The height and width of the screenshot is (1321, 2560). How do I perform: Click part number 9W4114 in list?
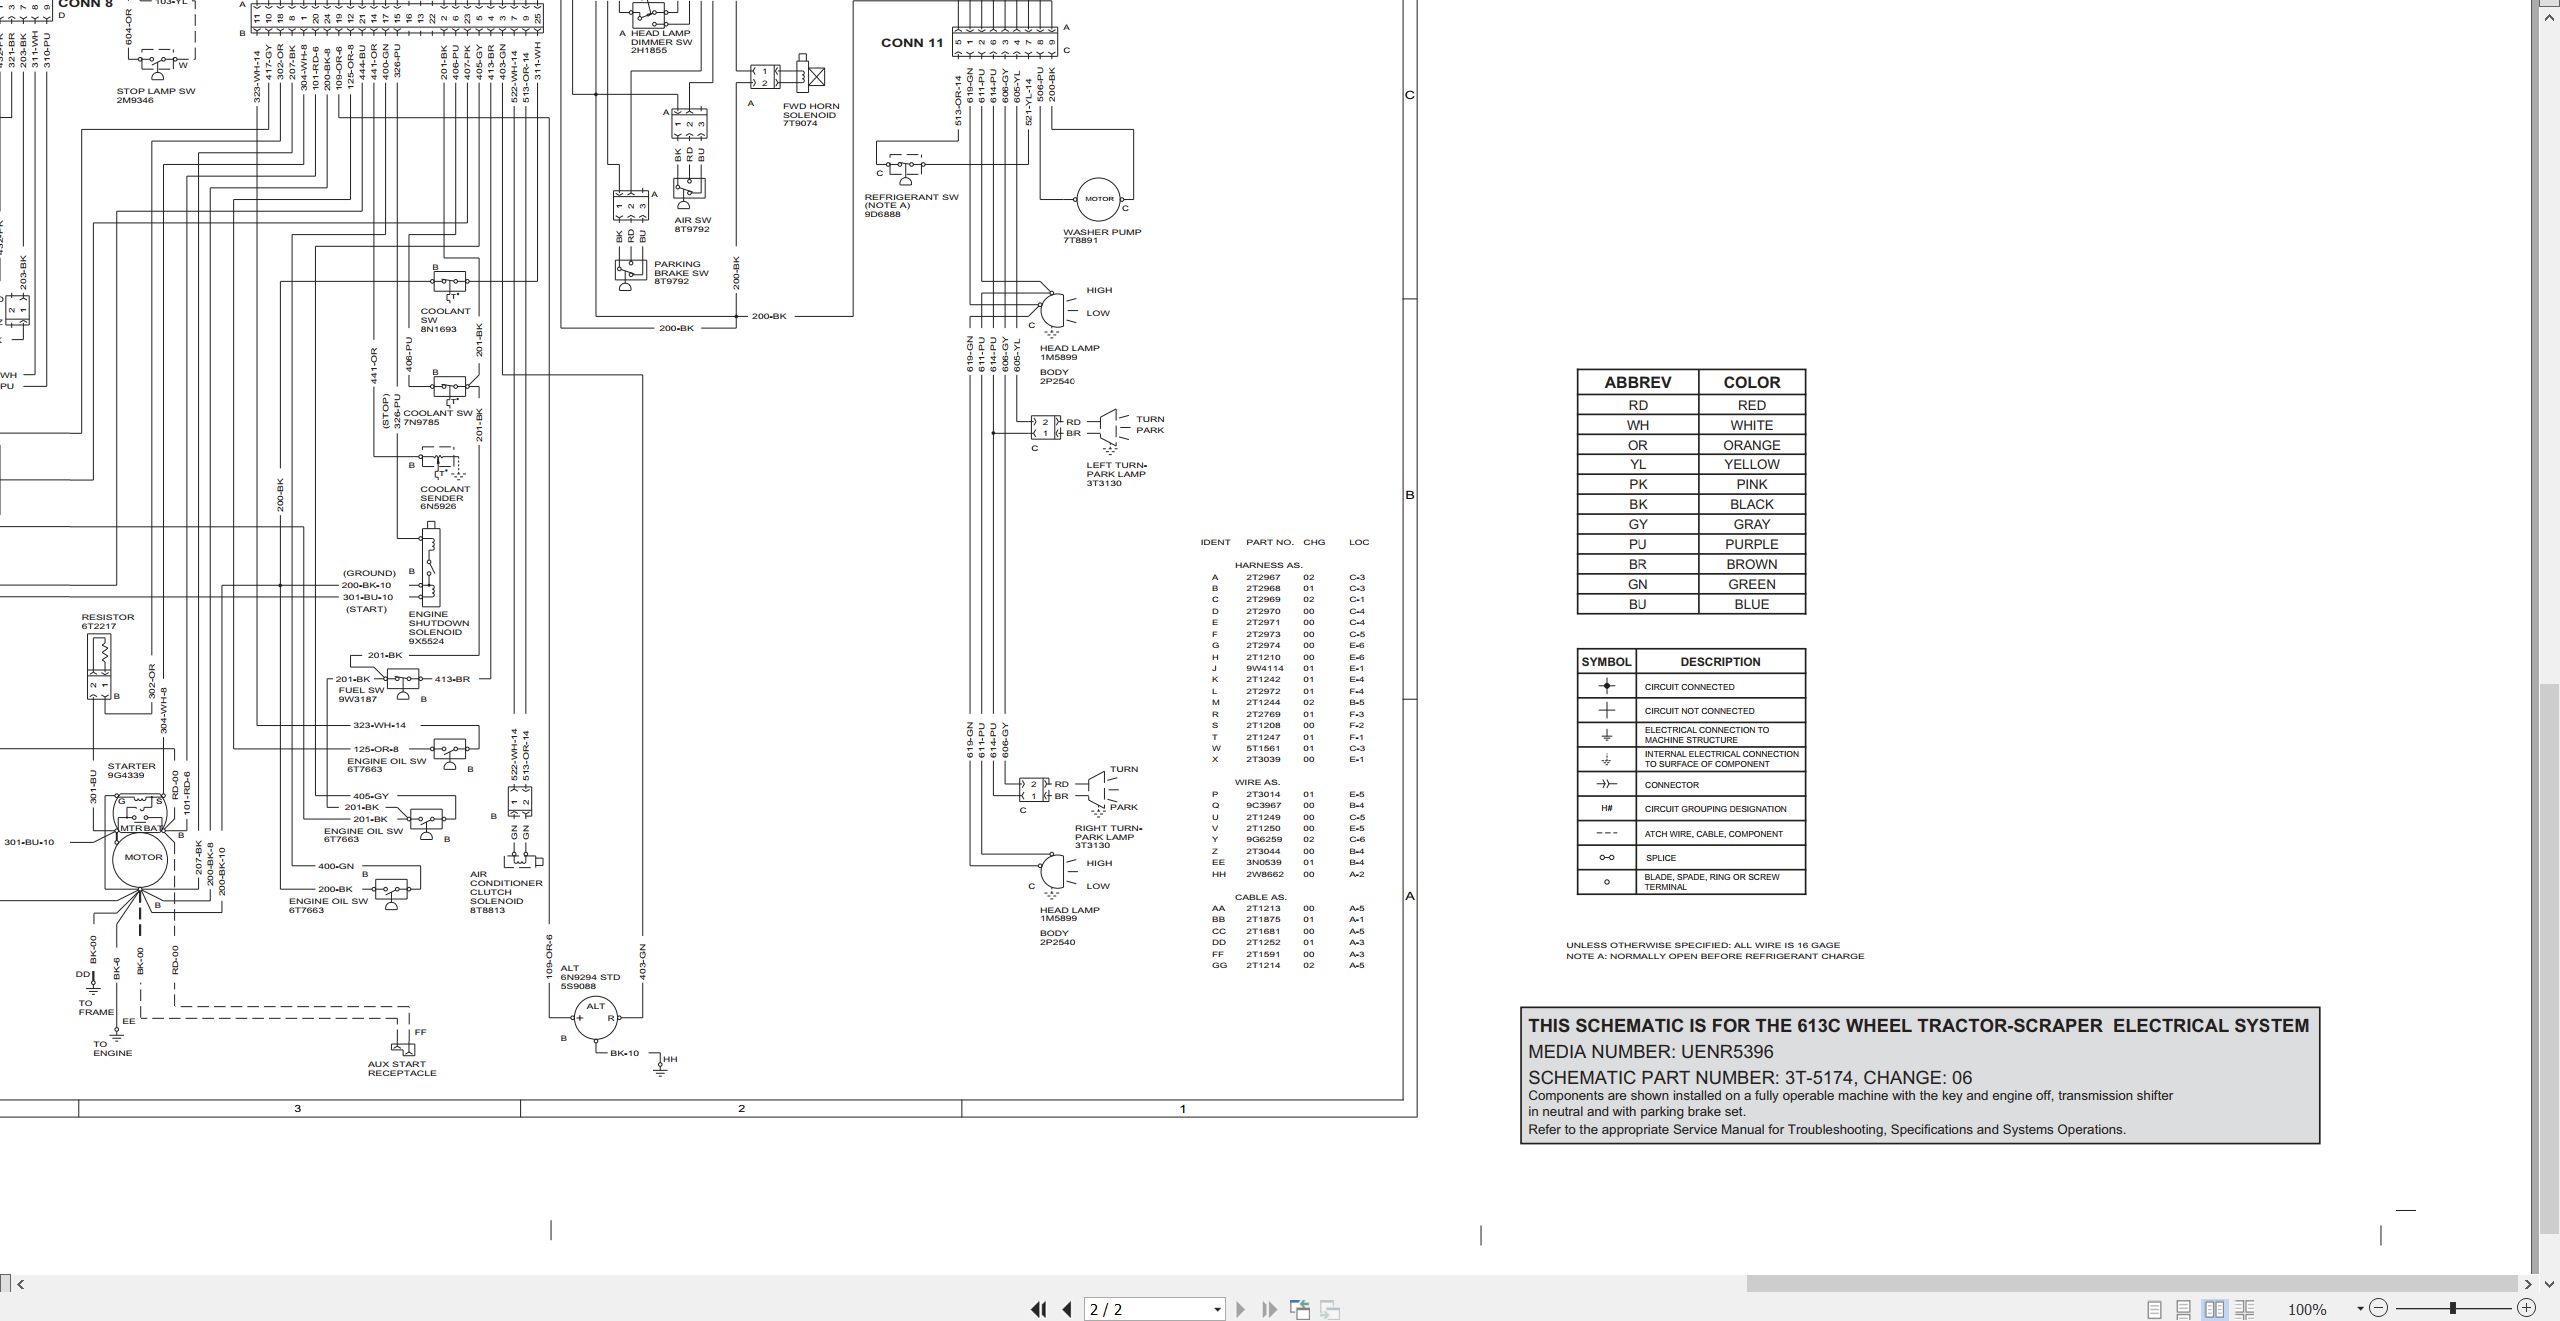[x=1264, y=668]
